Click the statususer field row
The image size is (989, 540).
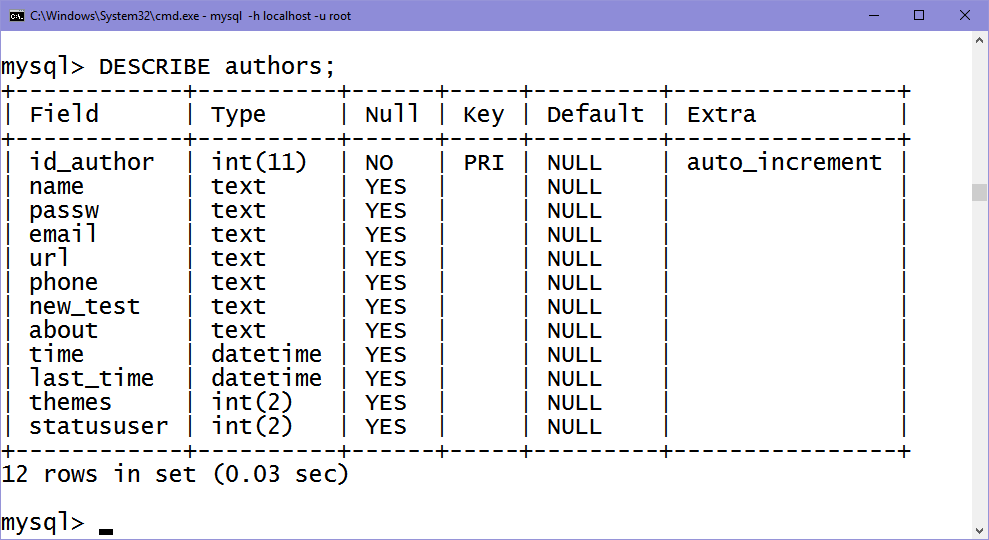454,426
